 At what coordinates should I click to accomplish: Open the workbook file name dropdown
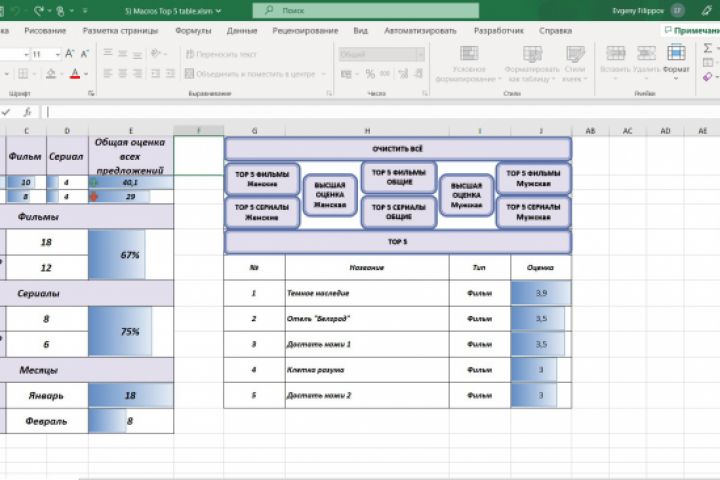coord(218,11)
